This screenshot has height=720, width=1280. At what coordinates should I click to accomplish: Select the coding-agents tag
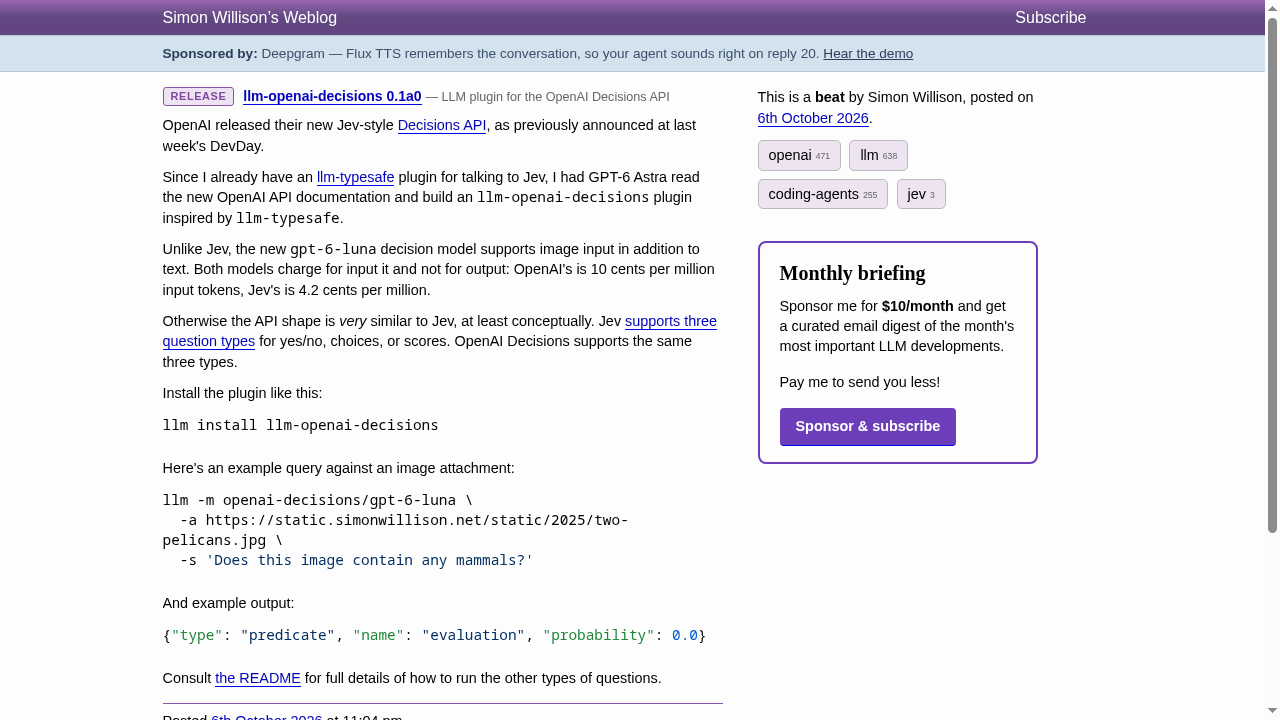pos(822,194)
